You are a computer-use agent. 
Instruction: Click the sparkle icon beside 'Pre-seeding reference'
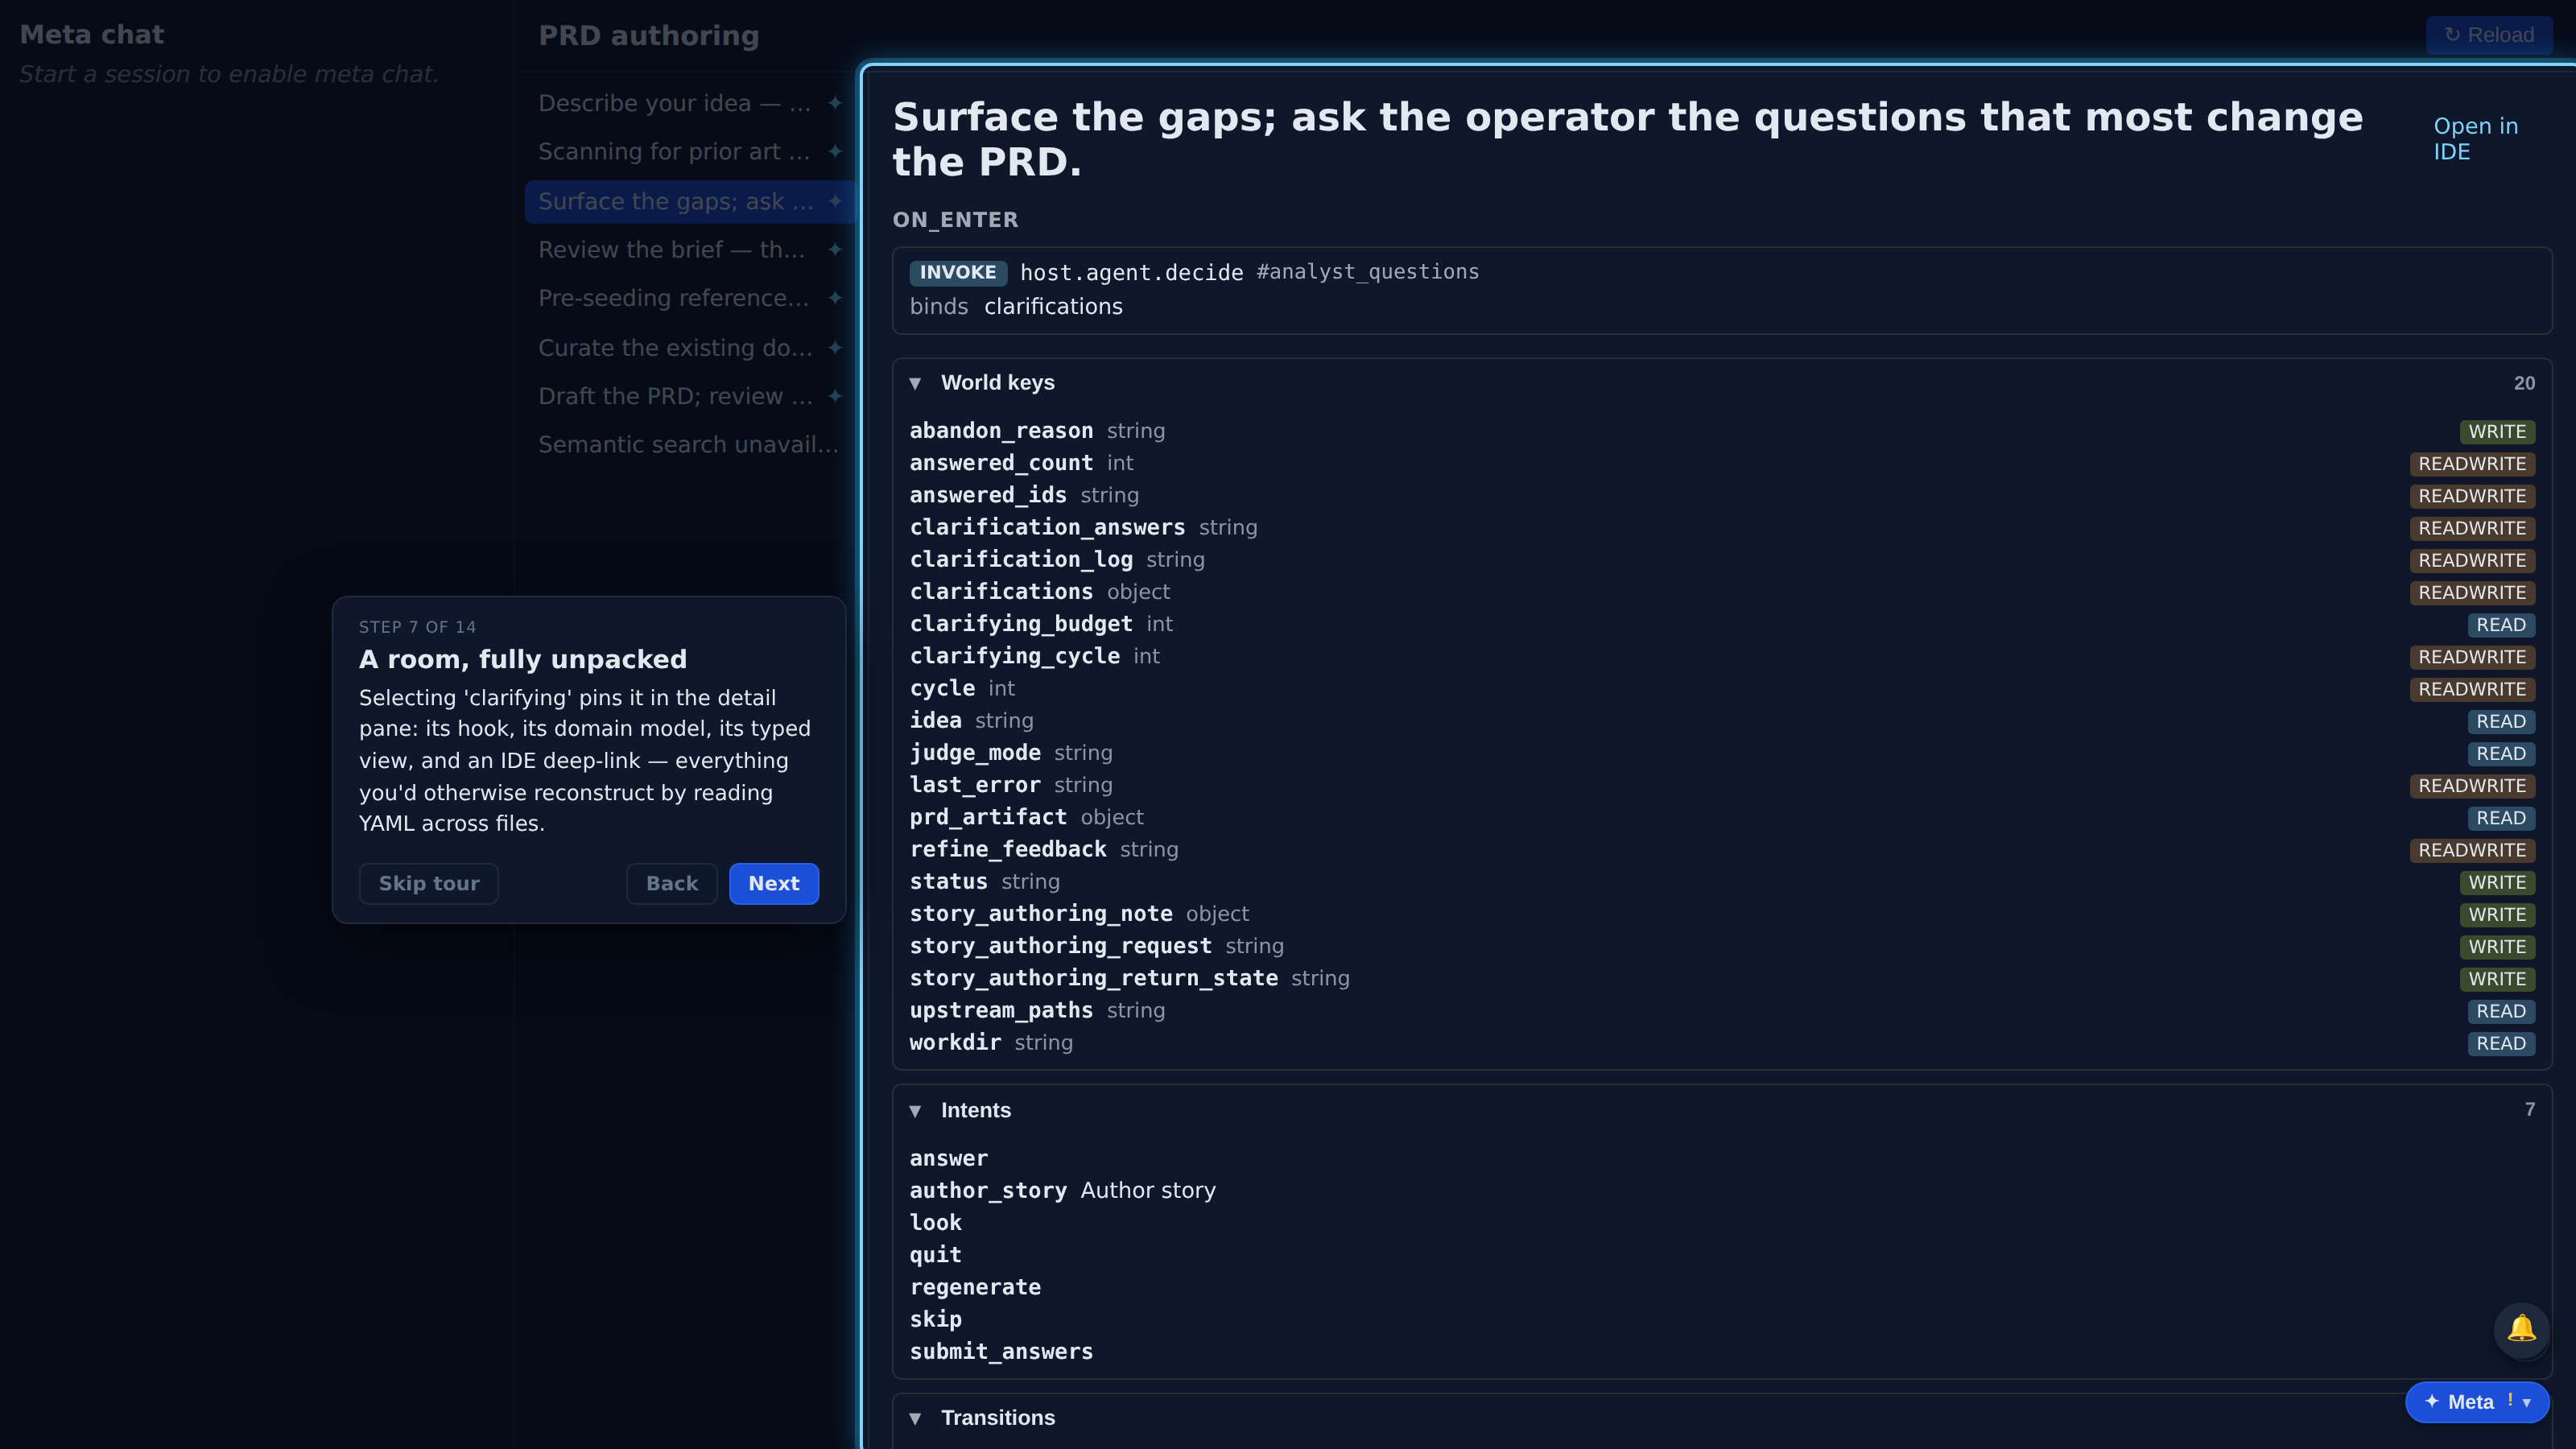tap(835, 298)
